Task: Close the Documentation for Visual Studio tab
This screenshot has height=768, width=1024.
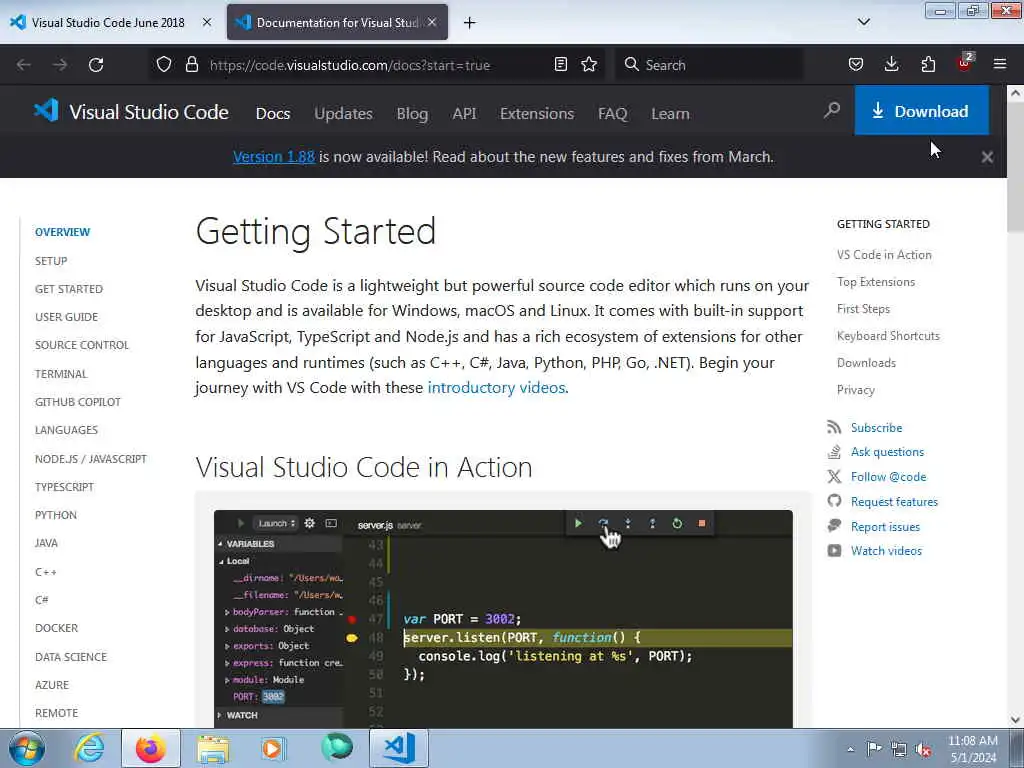Action: pyautogui.click(x=432, y=22)
